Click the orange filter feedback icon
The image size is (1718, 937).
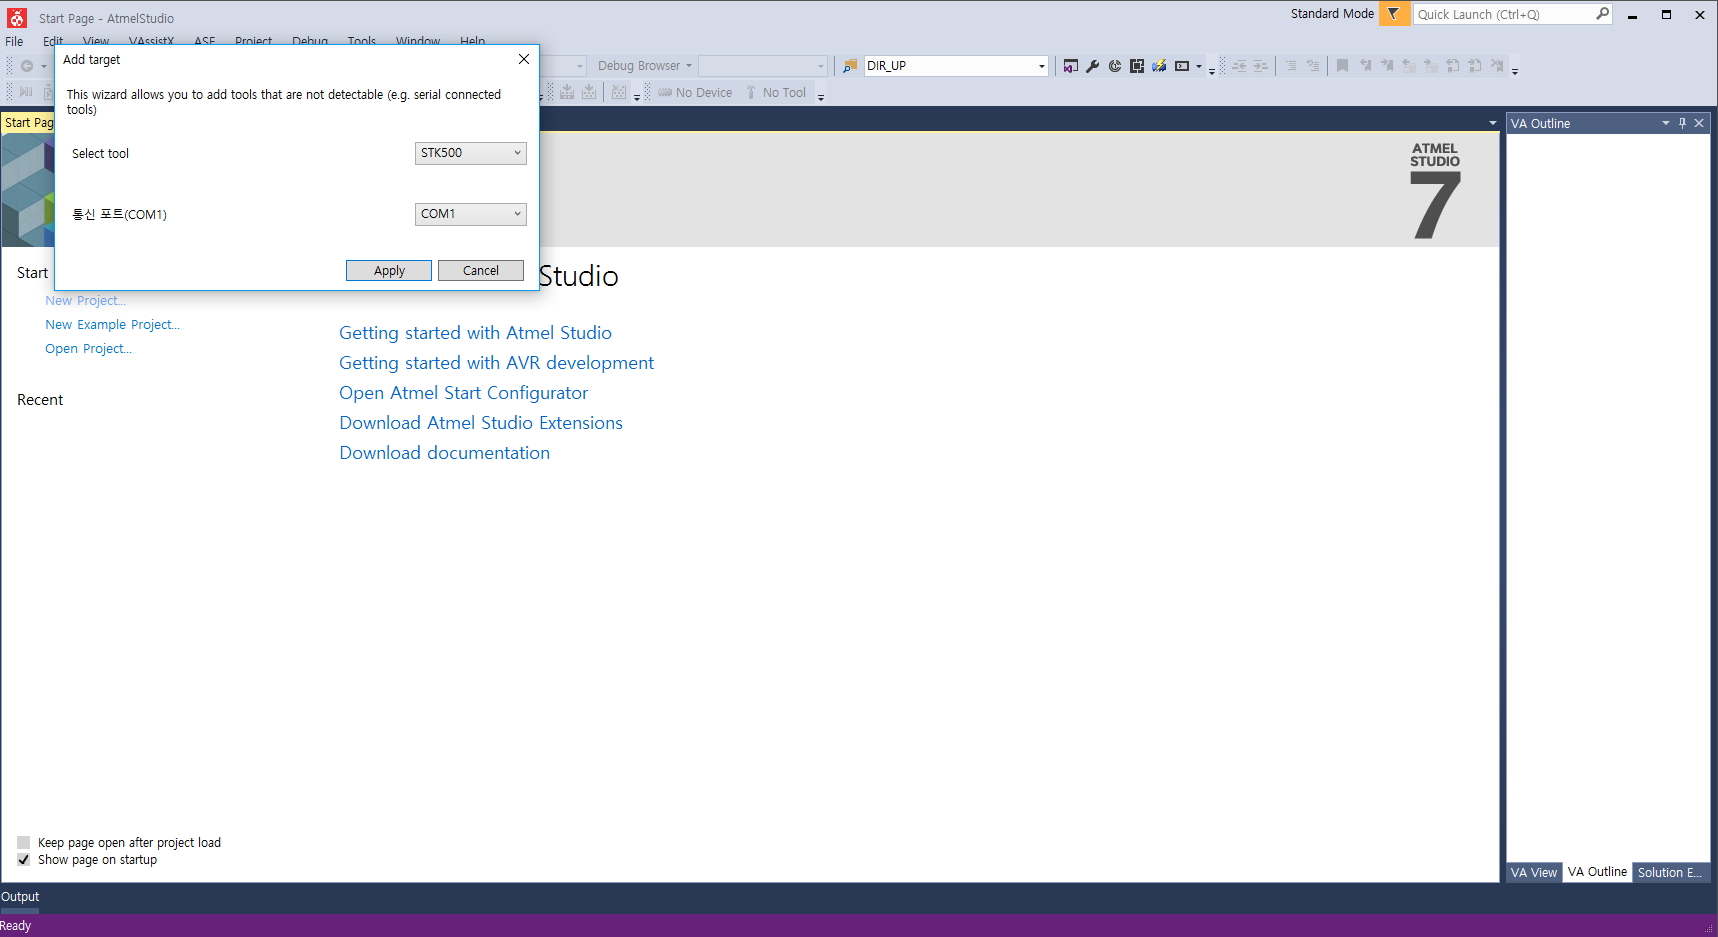coord(1393,14)
